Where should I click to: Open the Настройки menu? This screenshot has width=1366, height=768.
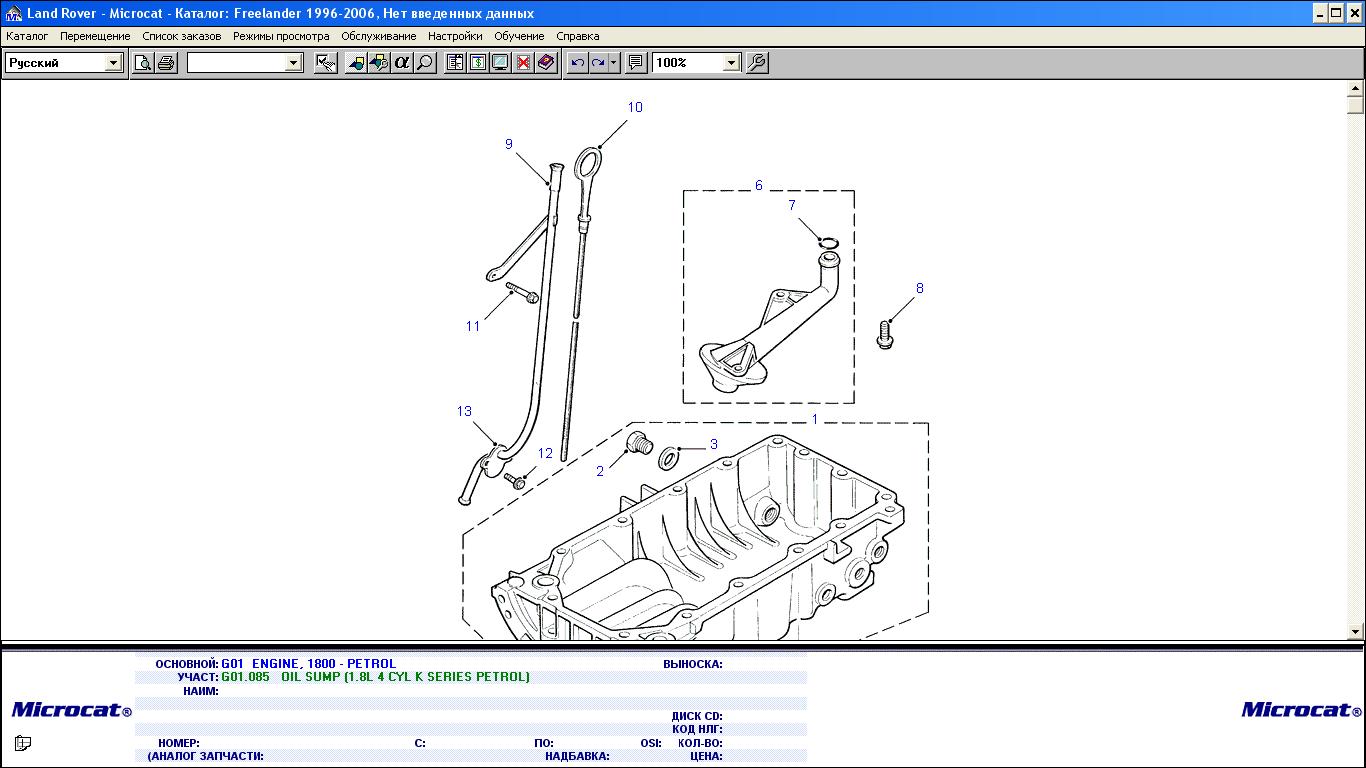[455, 36]
